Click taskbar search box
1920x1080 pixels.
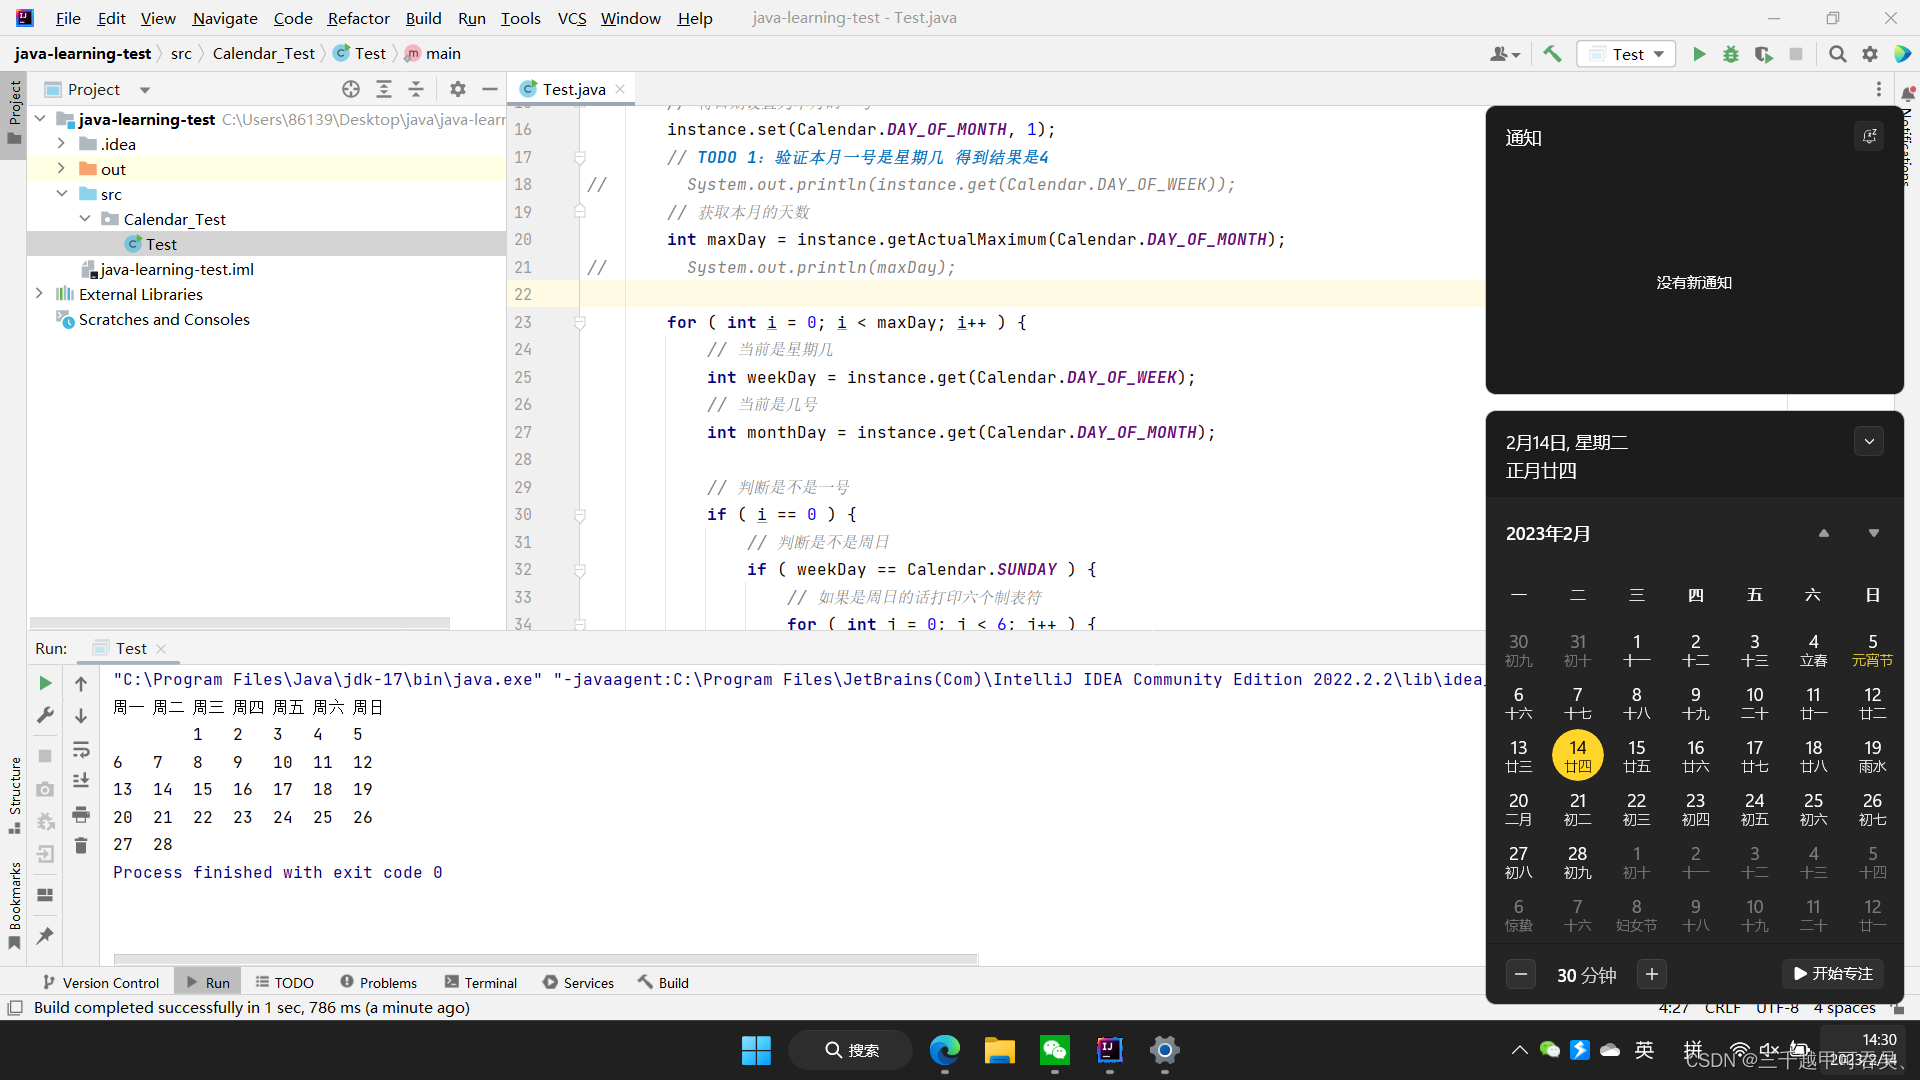pyautogui.click(x=851, y=1050)
